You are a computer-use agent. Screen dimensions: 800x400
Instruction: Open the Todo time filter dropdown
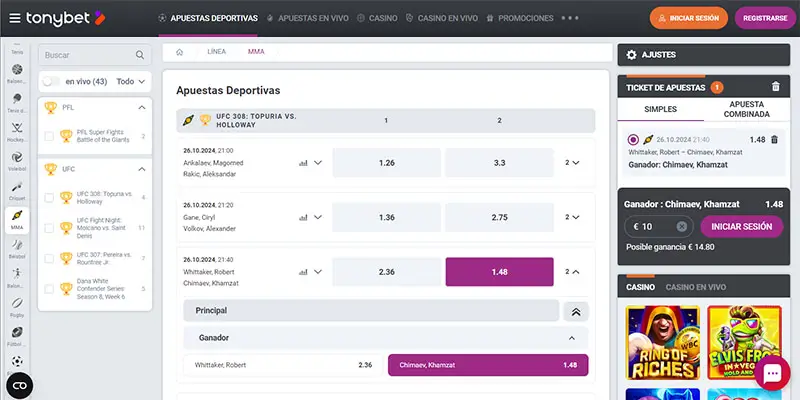(x=131, y=82)
